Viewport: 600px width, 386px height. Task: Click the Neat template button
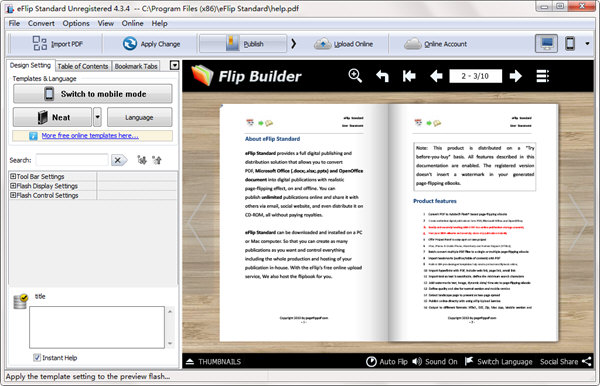coord(52,117)
